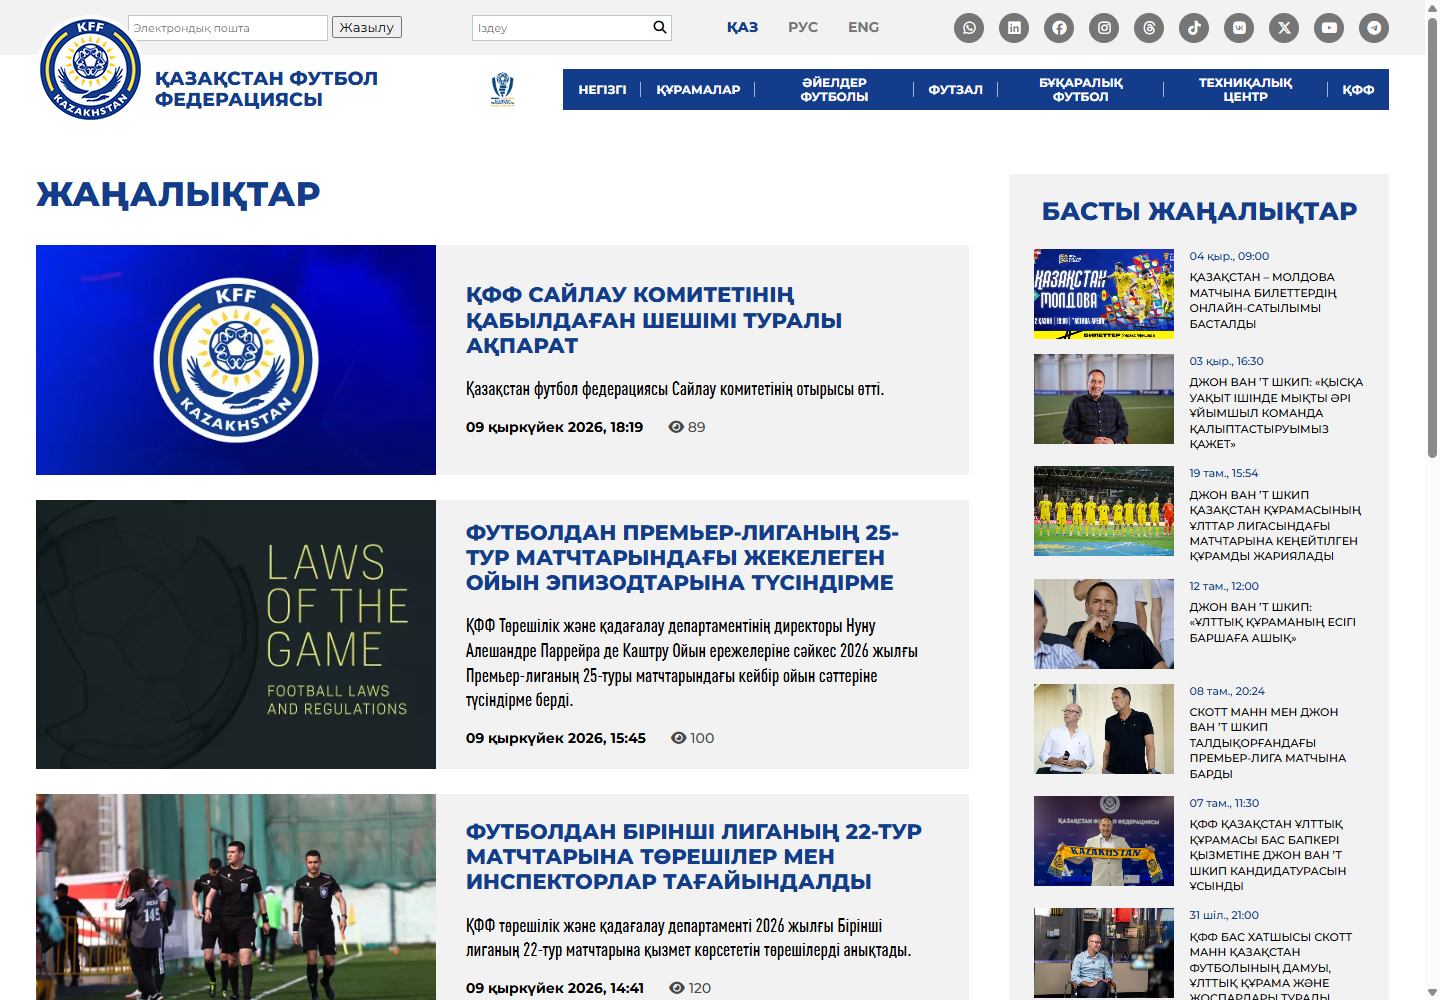The image size is (1440, 1000).
Task: Click the KFF federation logo
Action: point(91,69)
